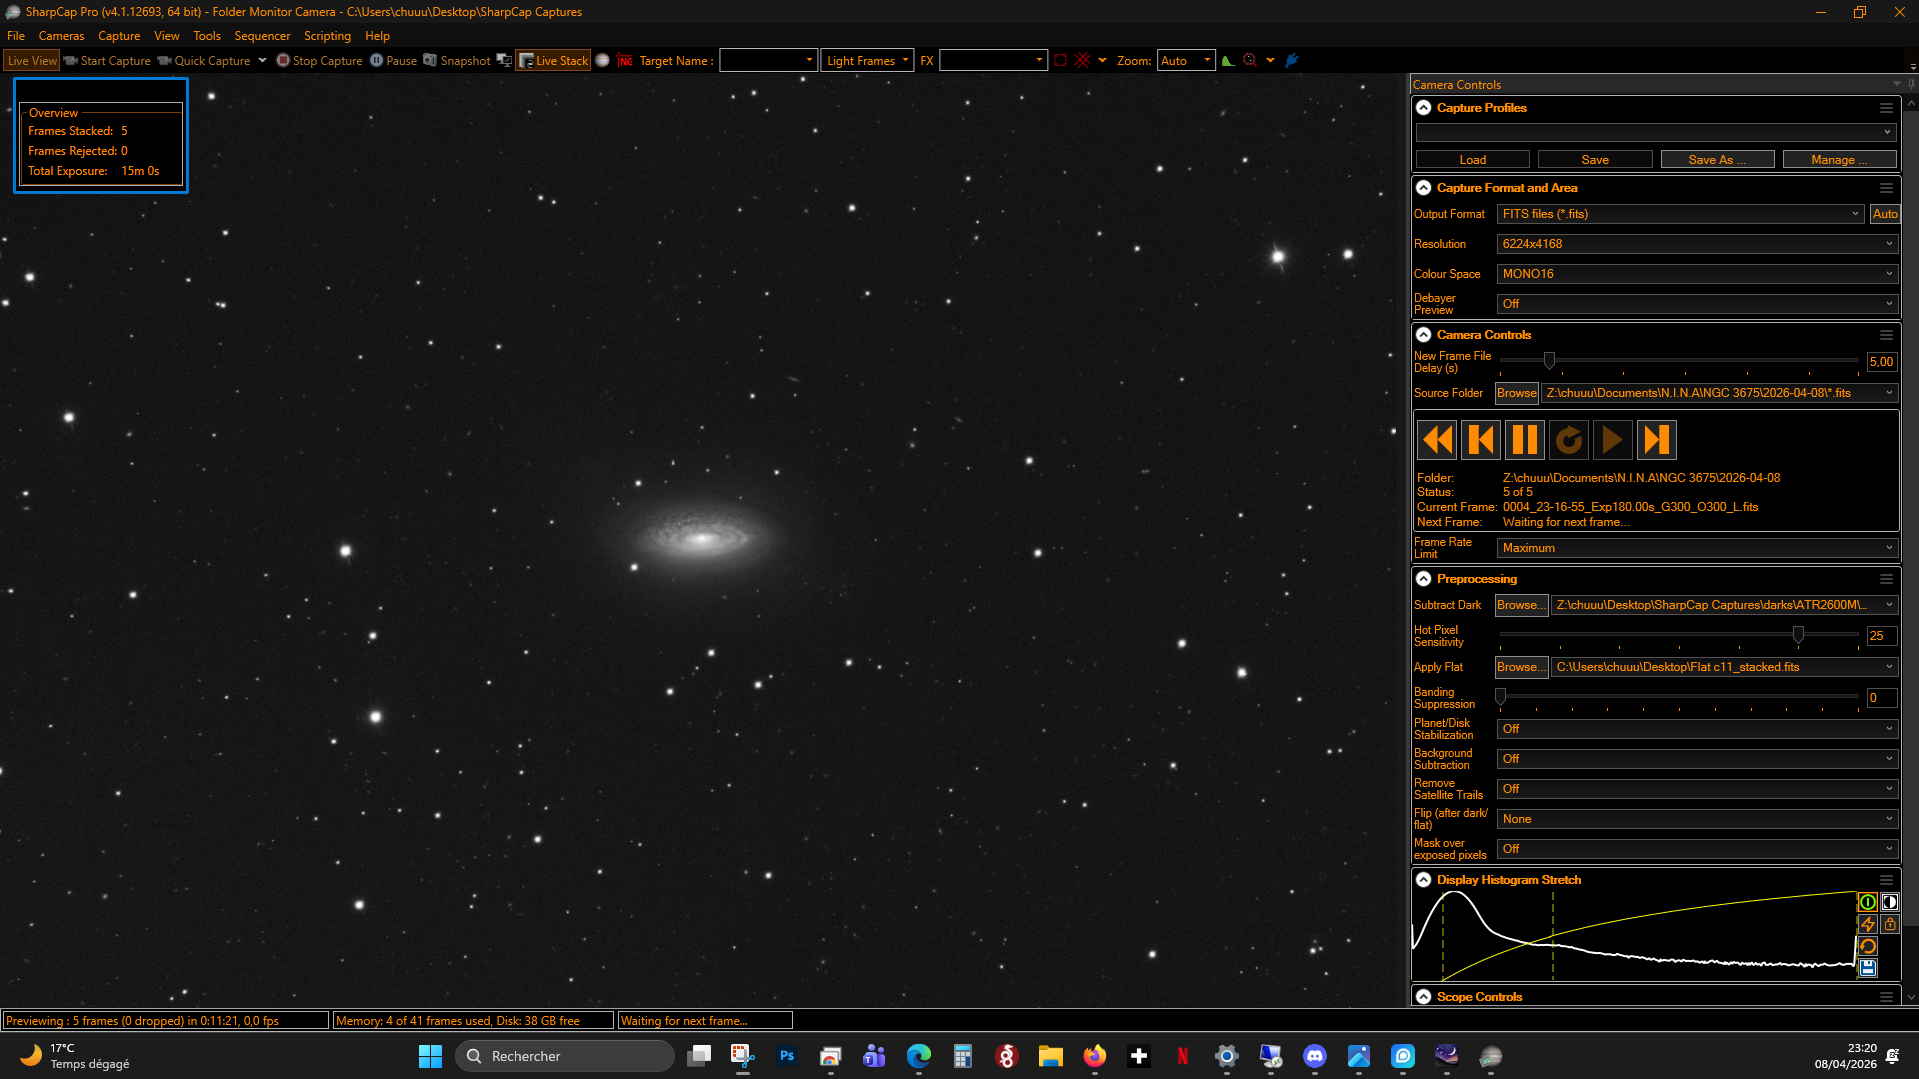Image resolution: width=1919 pixels, height=1079 pixels.
Task: Open the Capture menu
Action: point(119,36)
